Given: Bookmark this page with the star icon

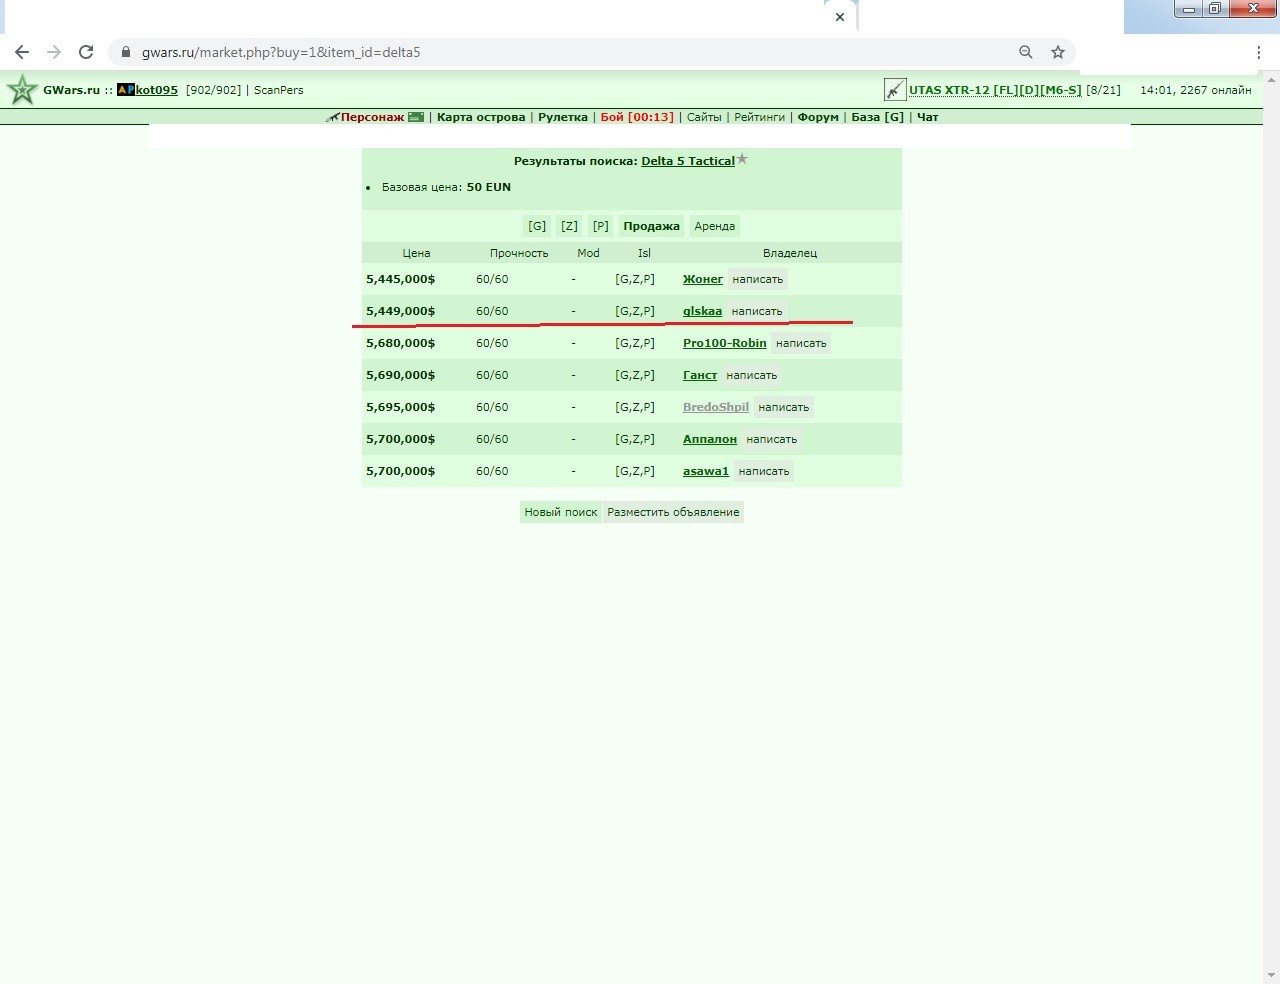Looking at the screenshot, I should click(x=1058, y=52).
